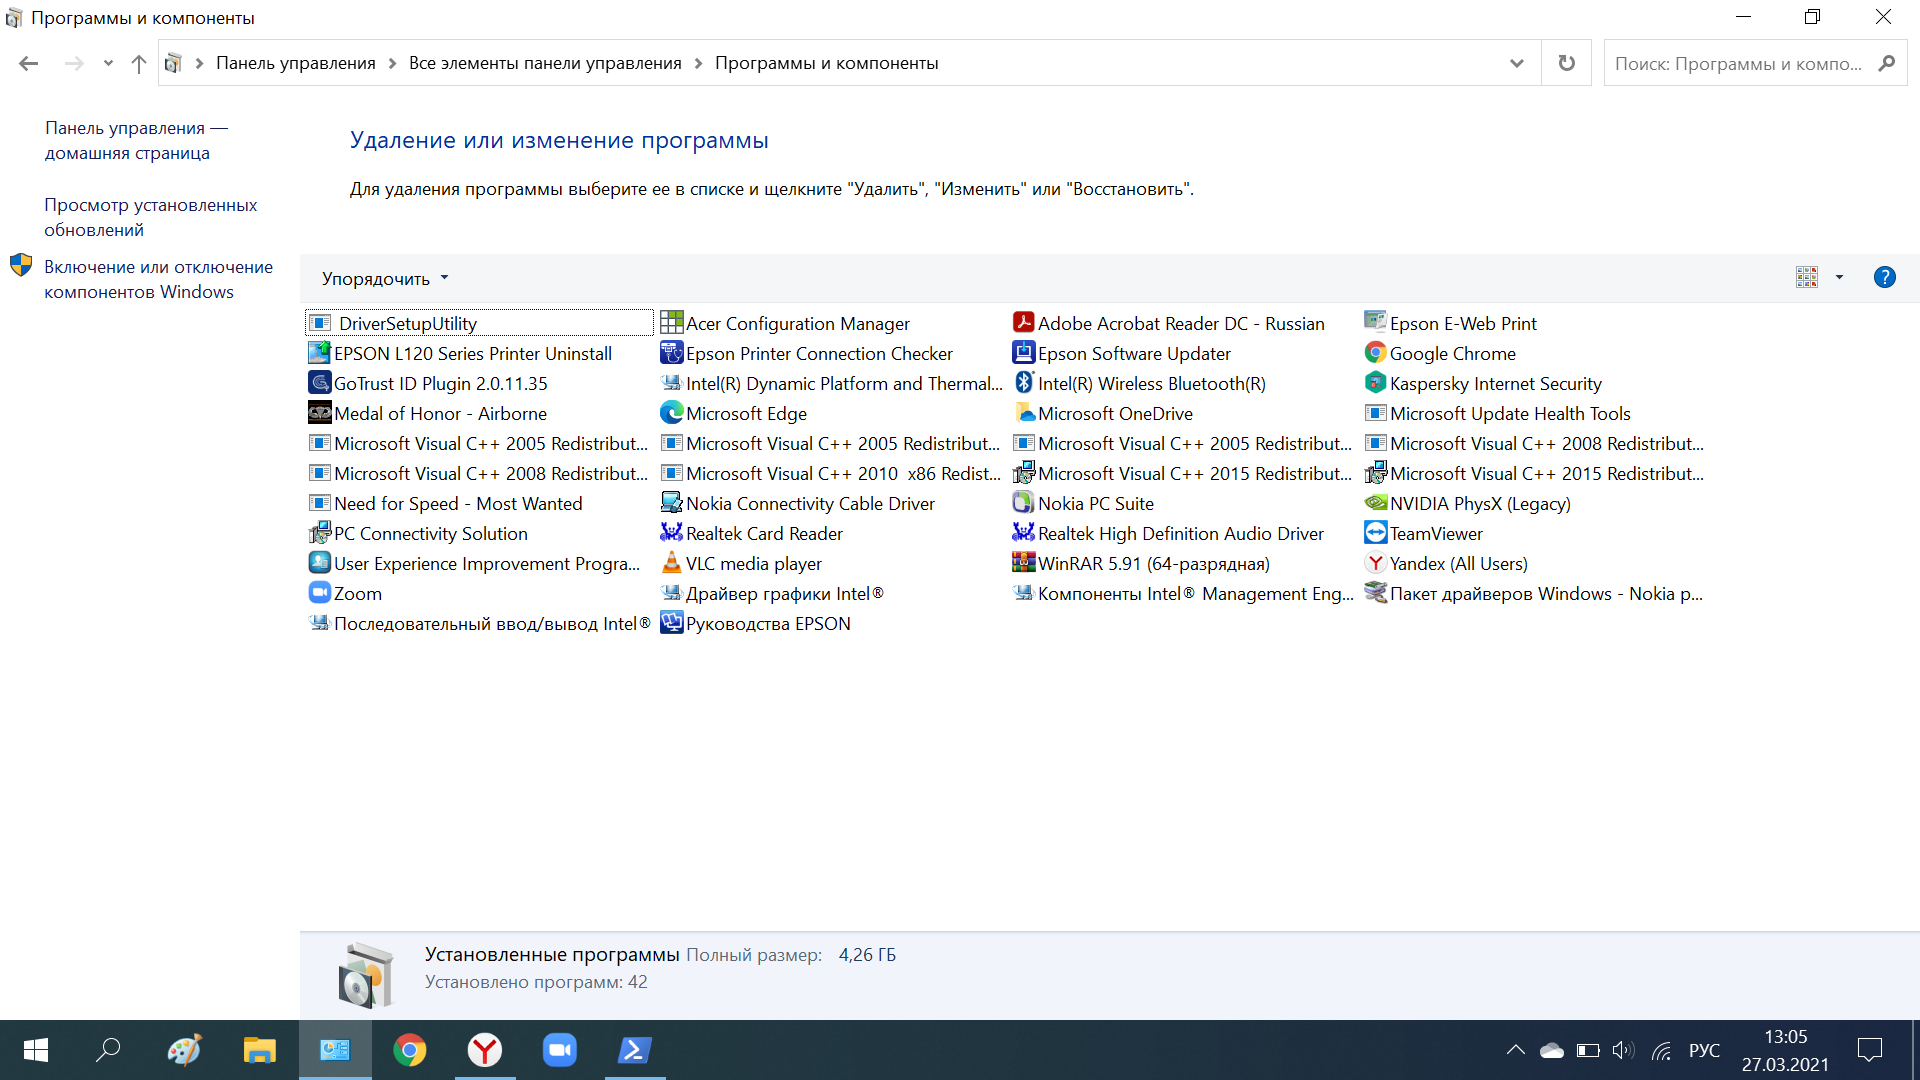Select Realtek High Definition Audio Driver
Viewport: 1920px width, 1080px height.
[1180, 534]
